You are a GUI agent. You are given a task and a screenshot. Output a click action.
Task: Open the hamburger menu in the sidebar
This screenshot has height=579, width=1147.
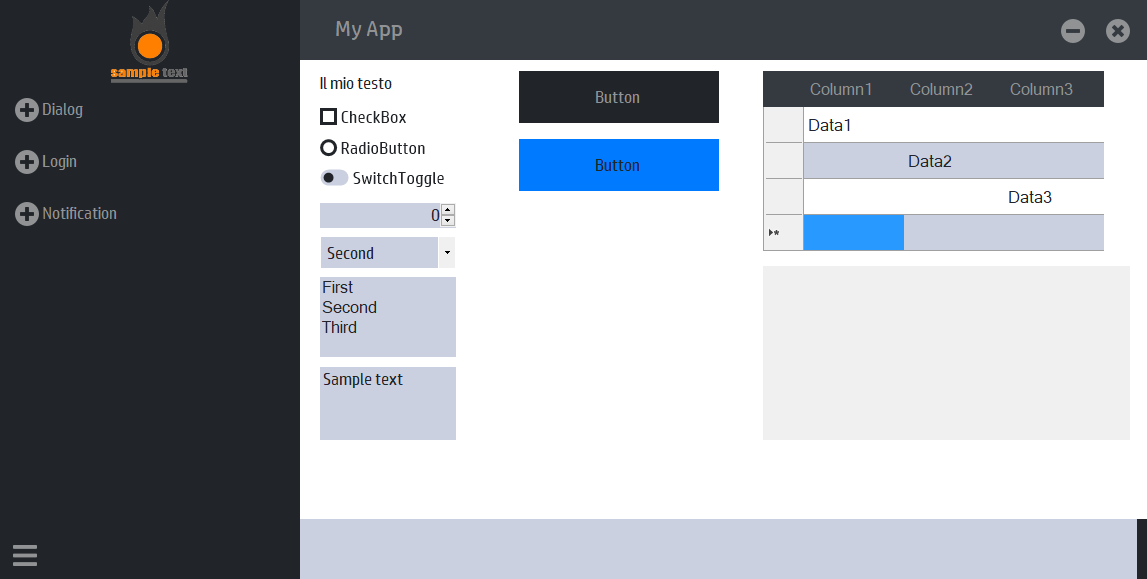[25, 555]
